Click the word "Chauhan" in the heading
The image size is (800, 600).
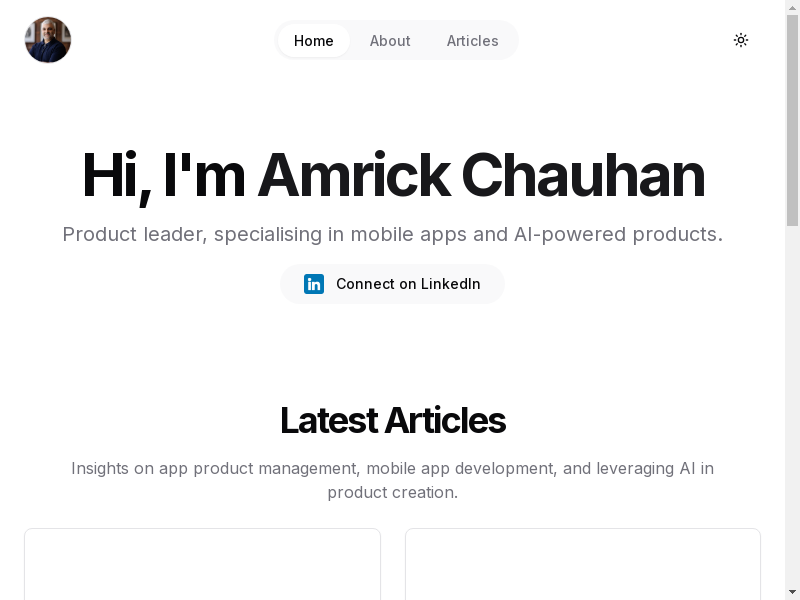click(x=583, y=176)
